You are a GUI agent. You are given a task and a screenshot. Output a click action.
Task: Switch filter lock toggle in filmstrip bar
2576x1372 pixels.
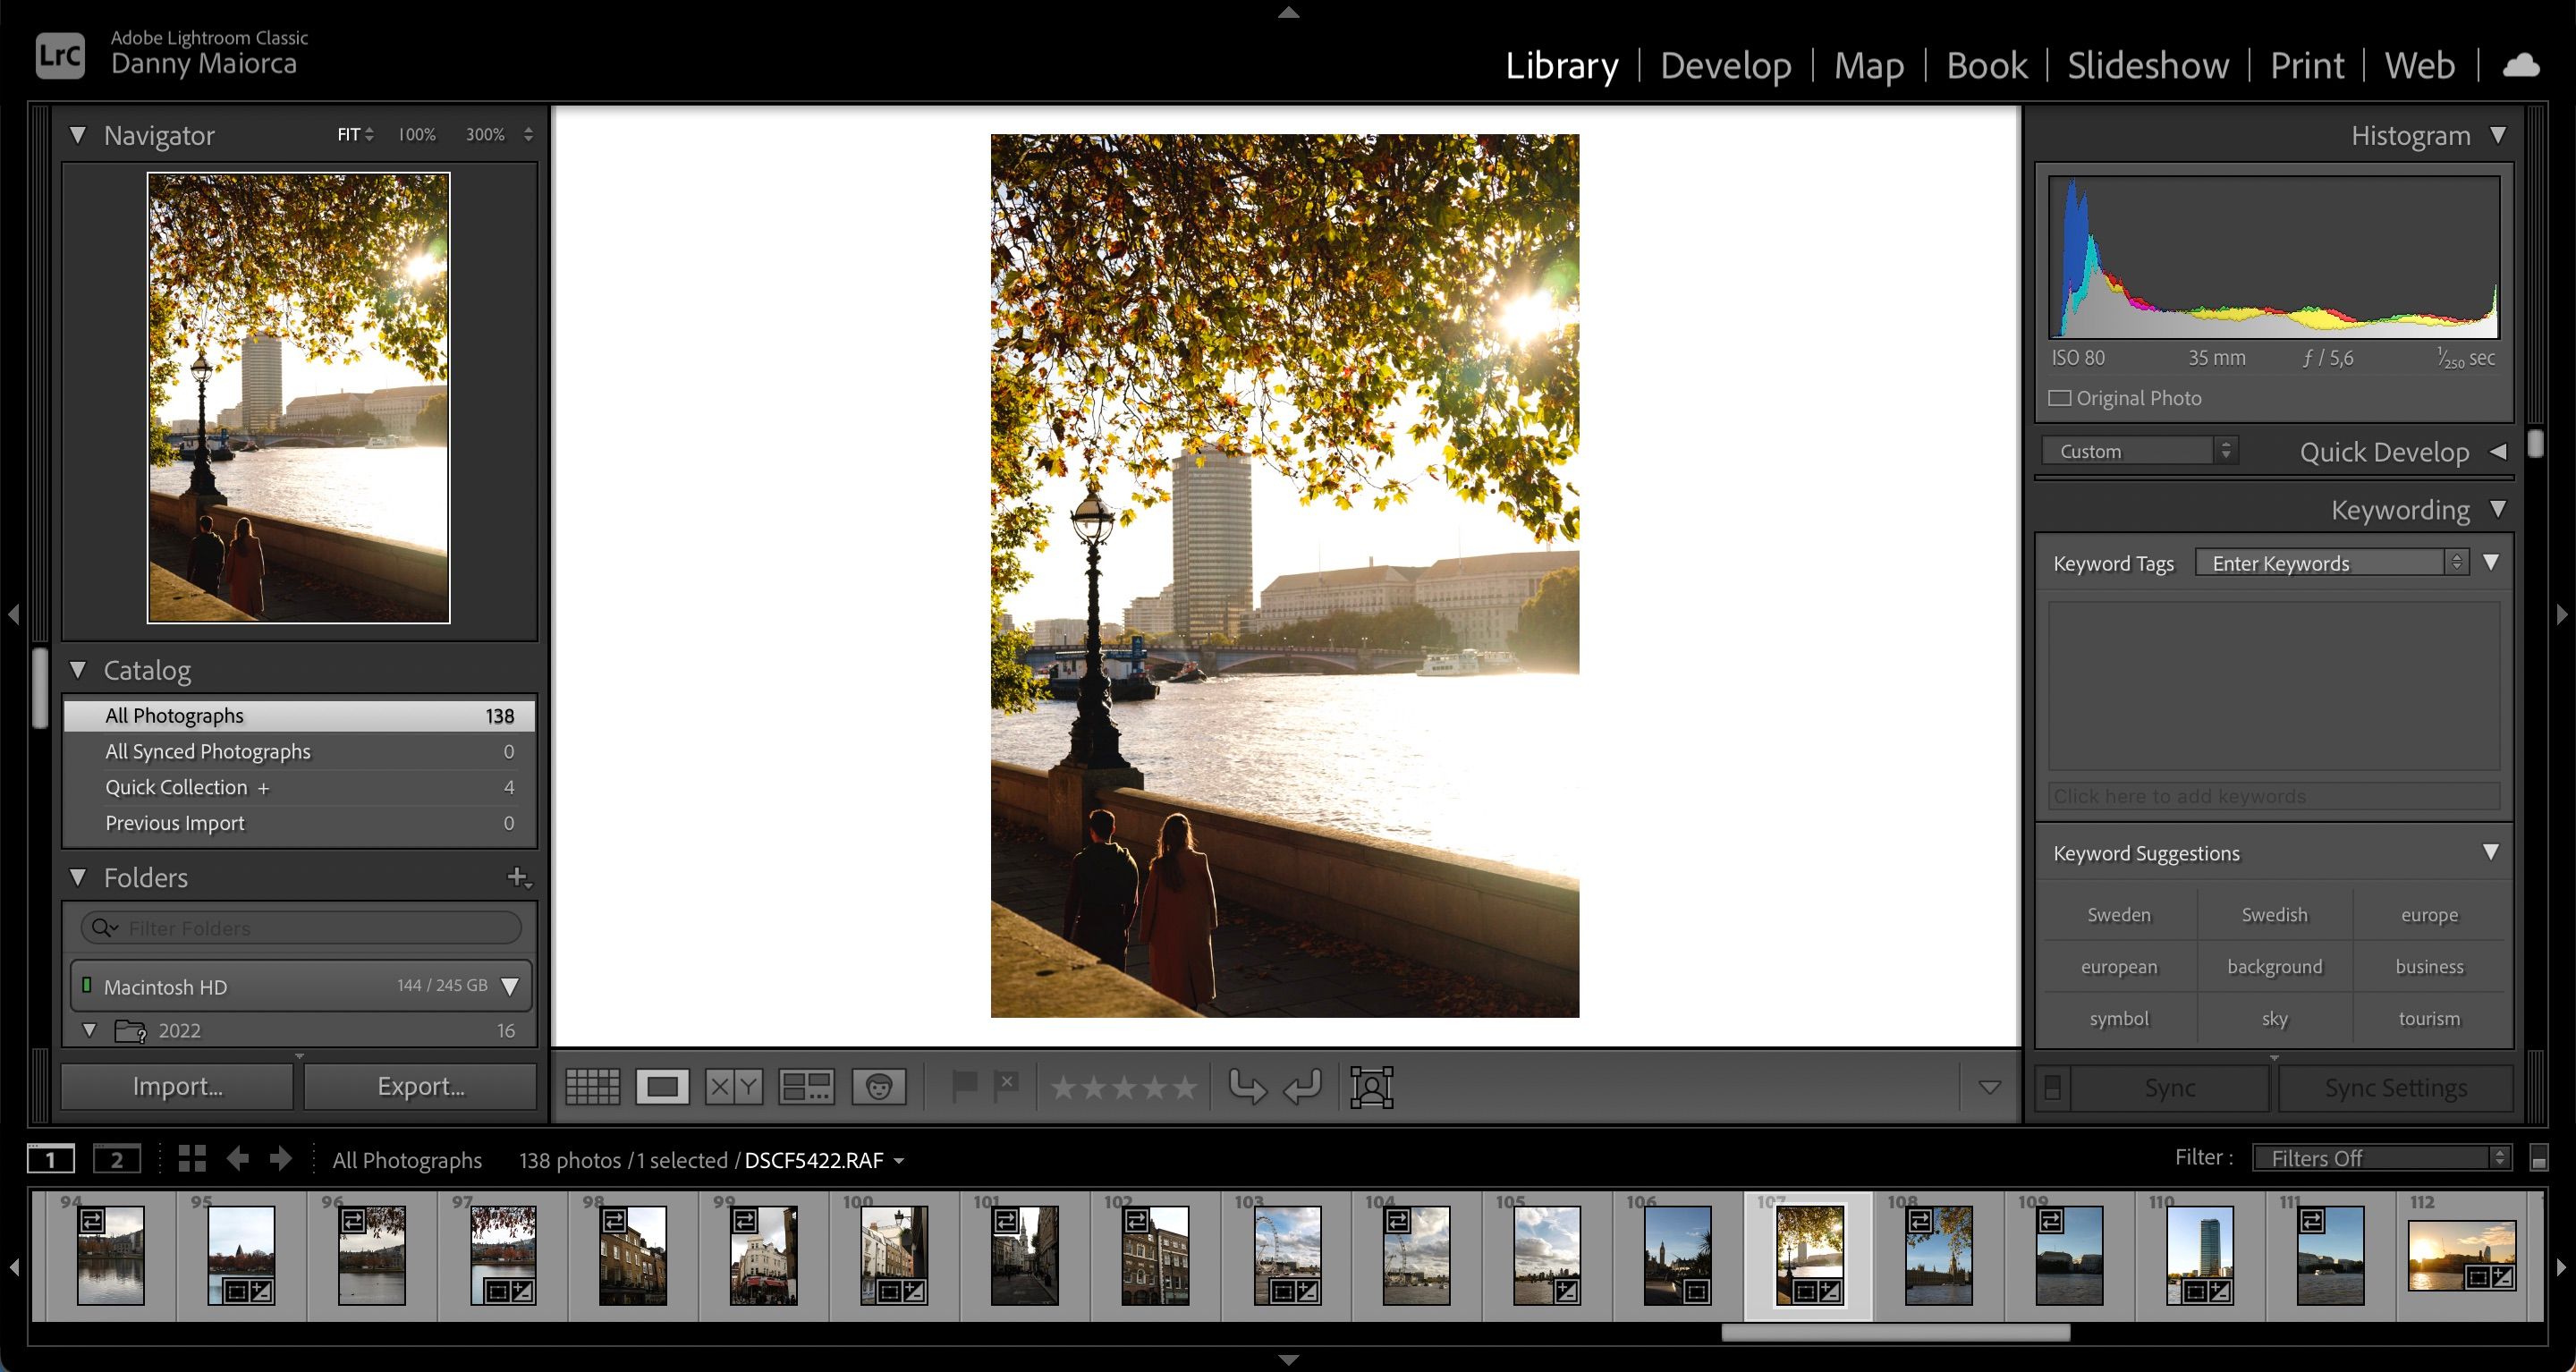click(x=2538, y=1158)
